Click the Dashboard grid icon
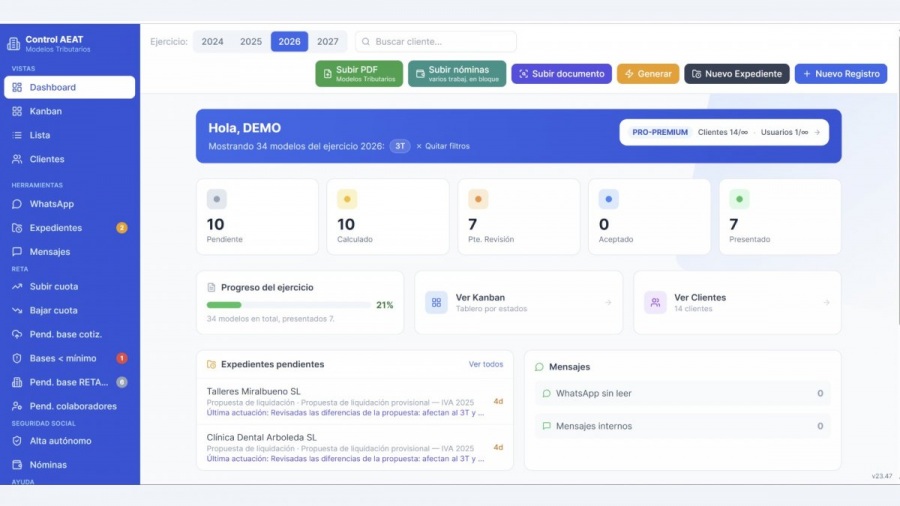Screen dimensions: 900x506 tap(17, 87)
